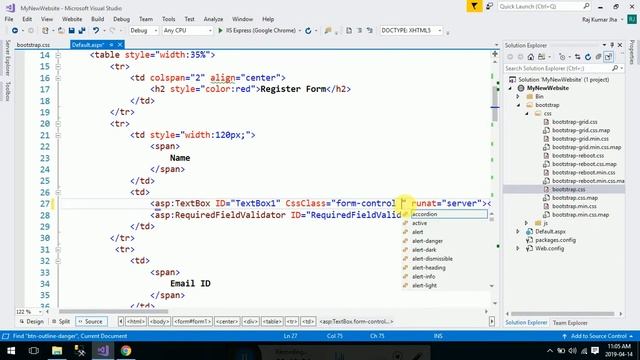The height and width of the screenshot is (360, 640).
Task: Click the Refresh icon in Solution Explorer
Action: click(588, 57)
